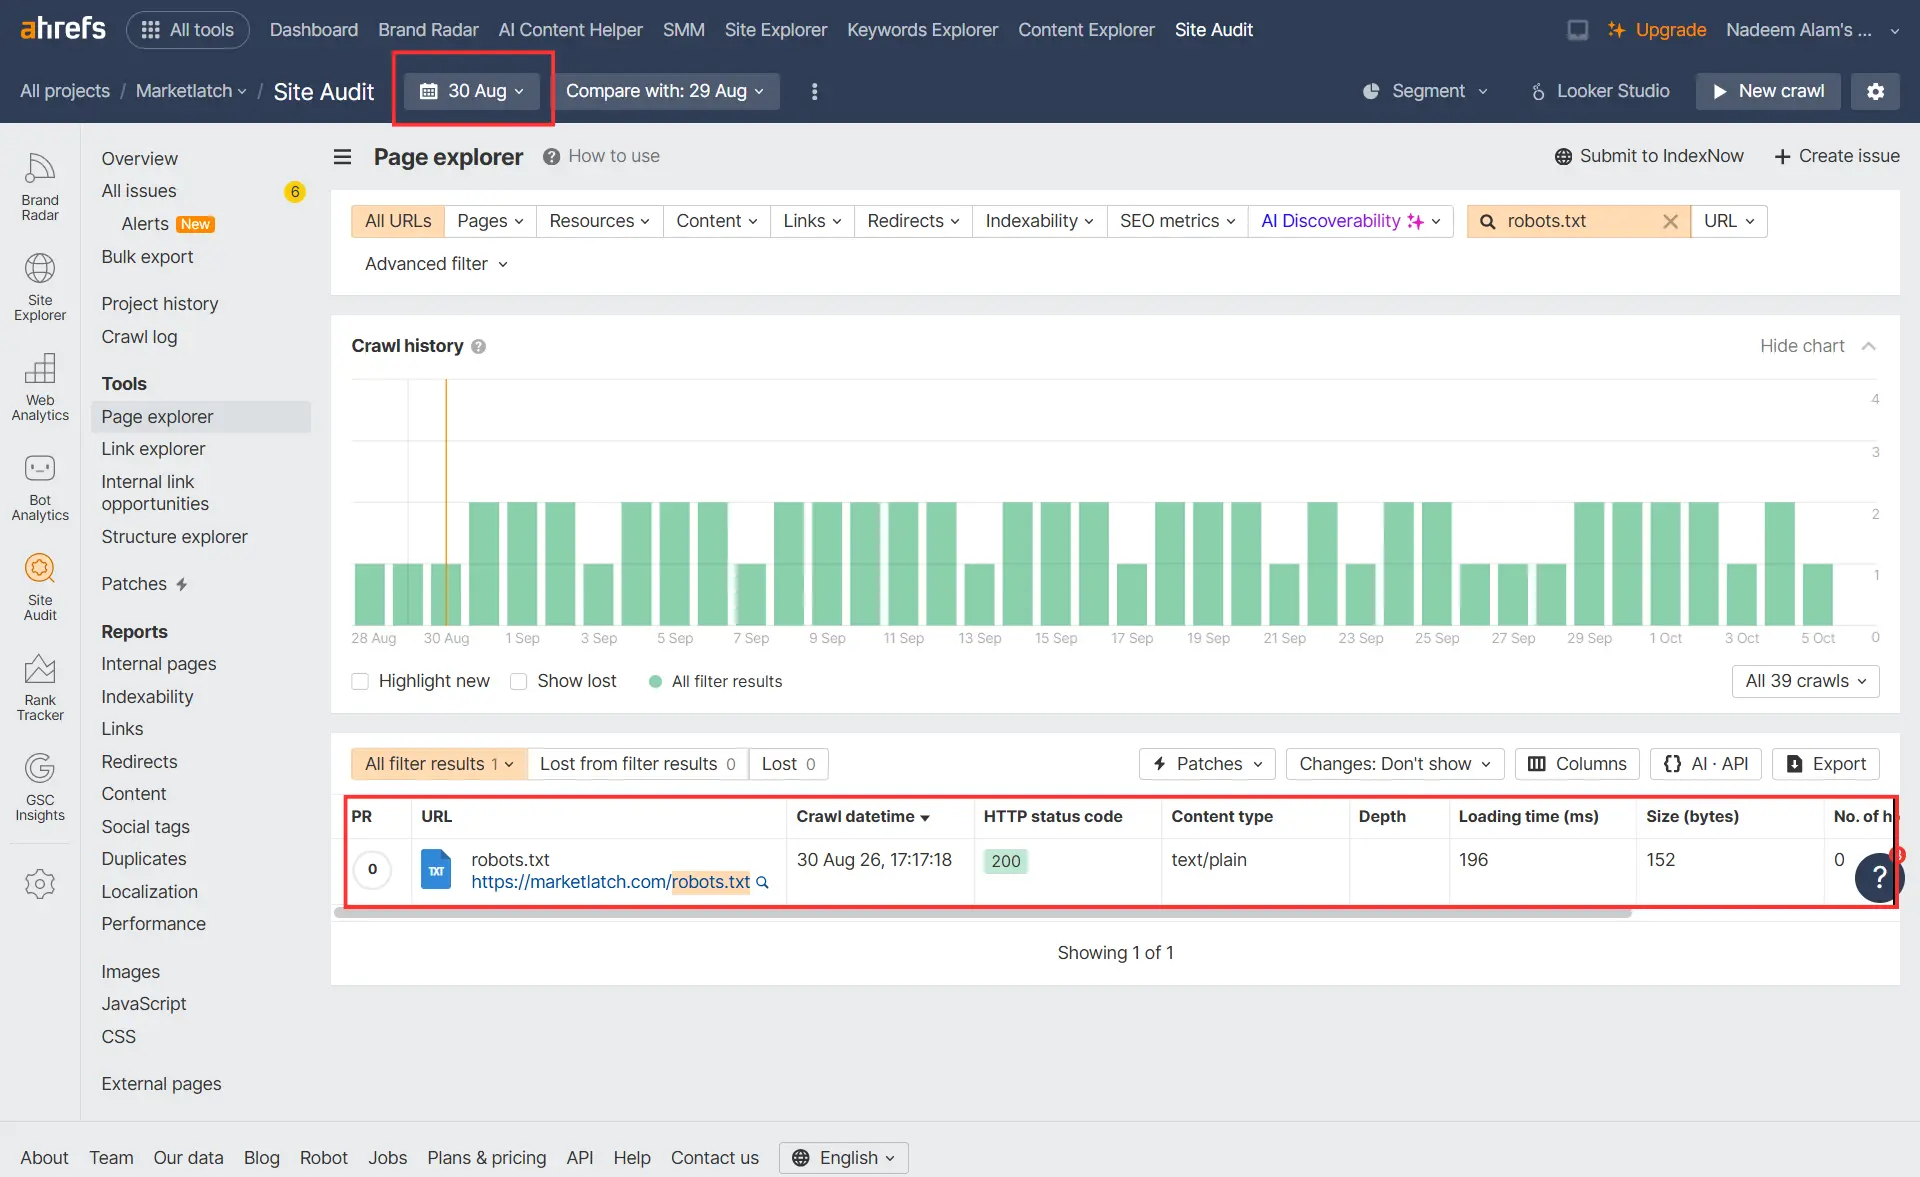Clear the robots.txt search text
Screen dimensions: 1920x1177
coord(1670,221)
